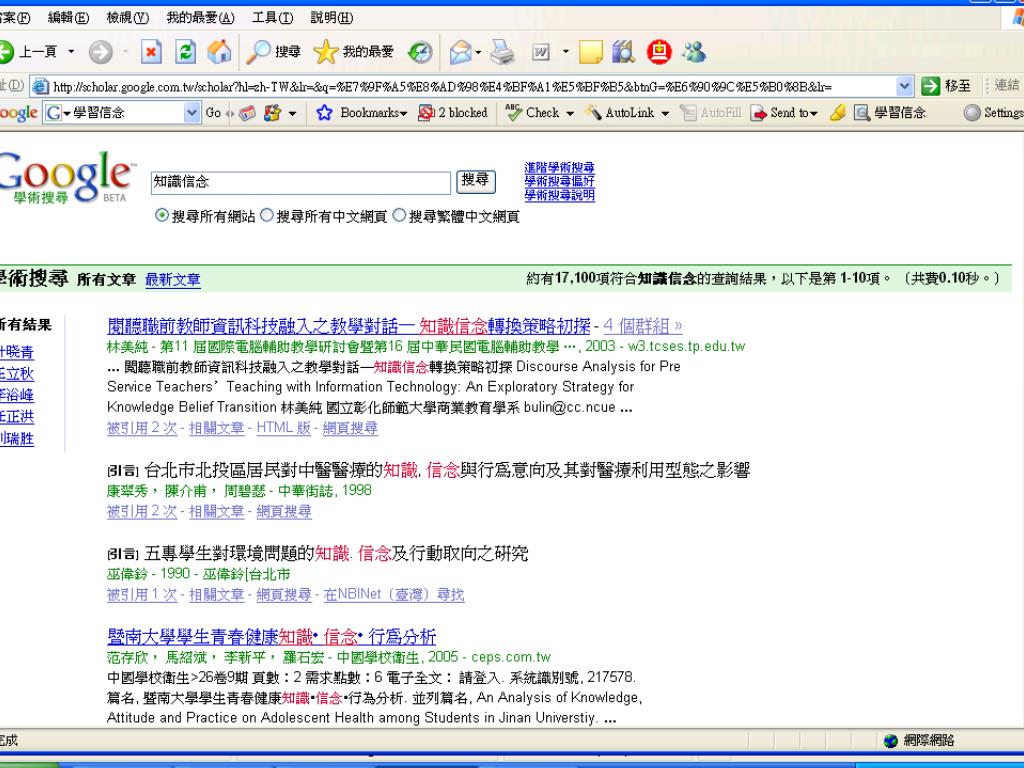Image resolution: width=1024 pixels, height=768 pixels.
Task: Click the 學習信念 find-word button on the toolbar
Action: point(889,113)
